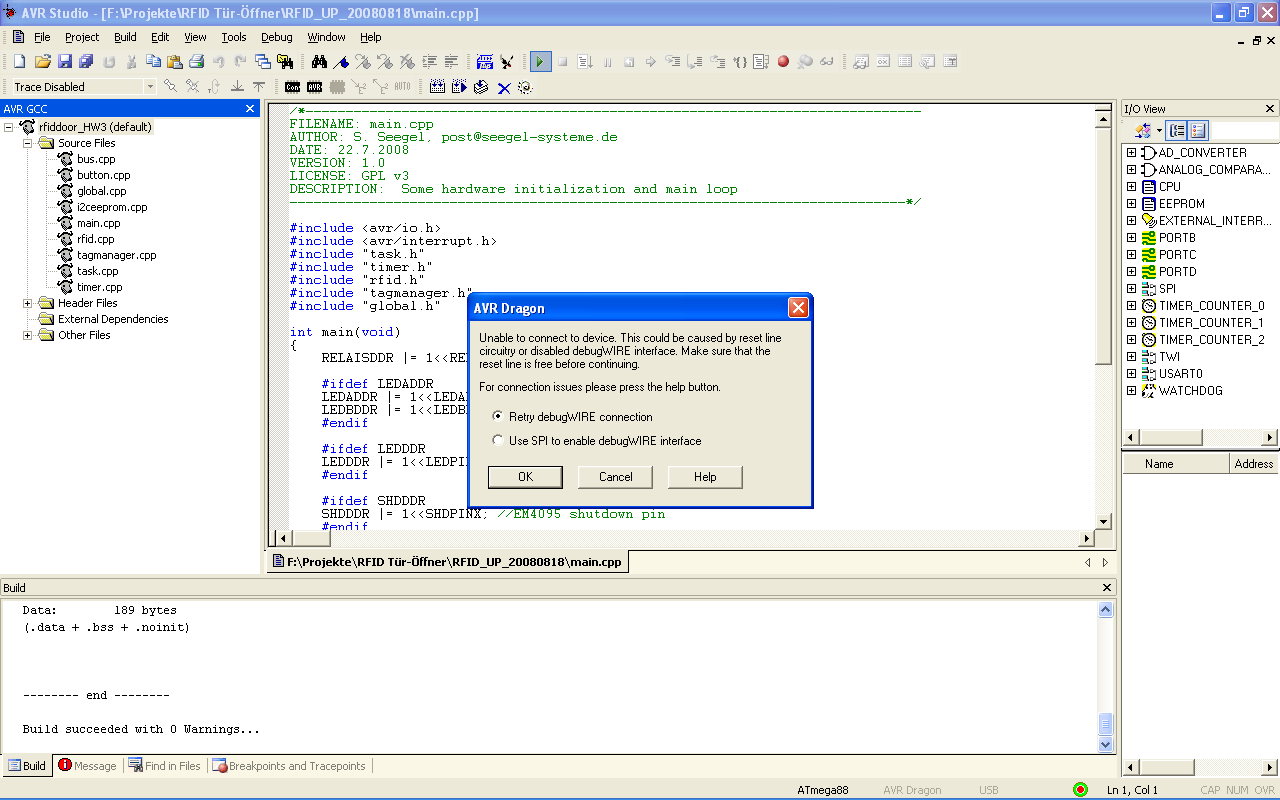Image resolution: width=1280 pixels, height=800 pixels.
Task: Click the Address column header
Action: 1254,464
